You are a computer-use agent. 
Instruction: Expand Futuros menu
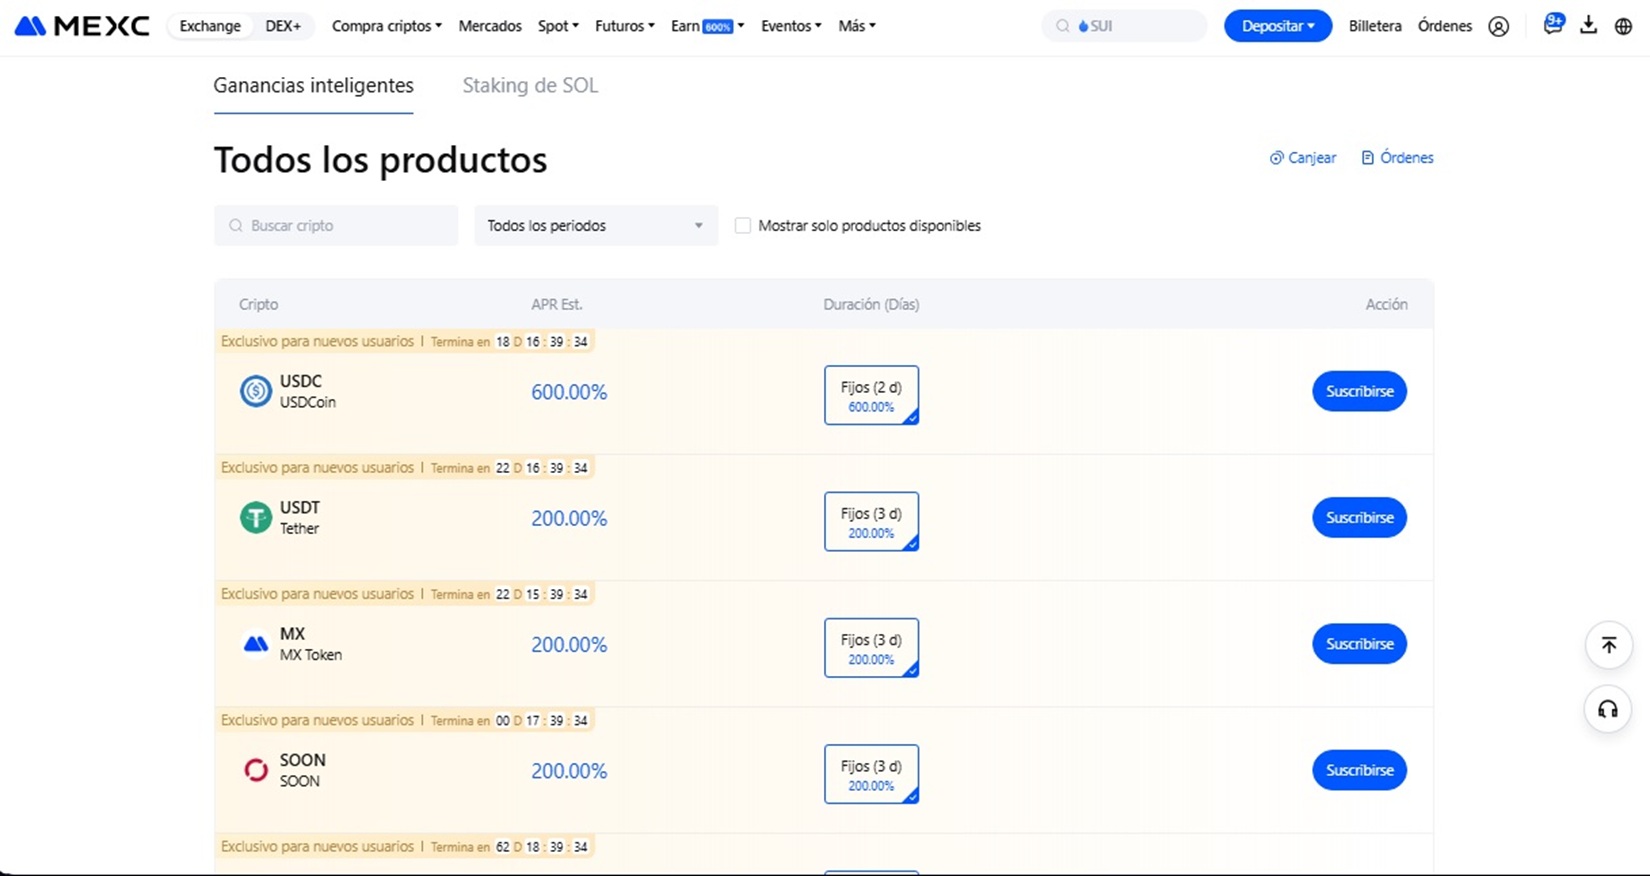pos(625,26)
